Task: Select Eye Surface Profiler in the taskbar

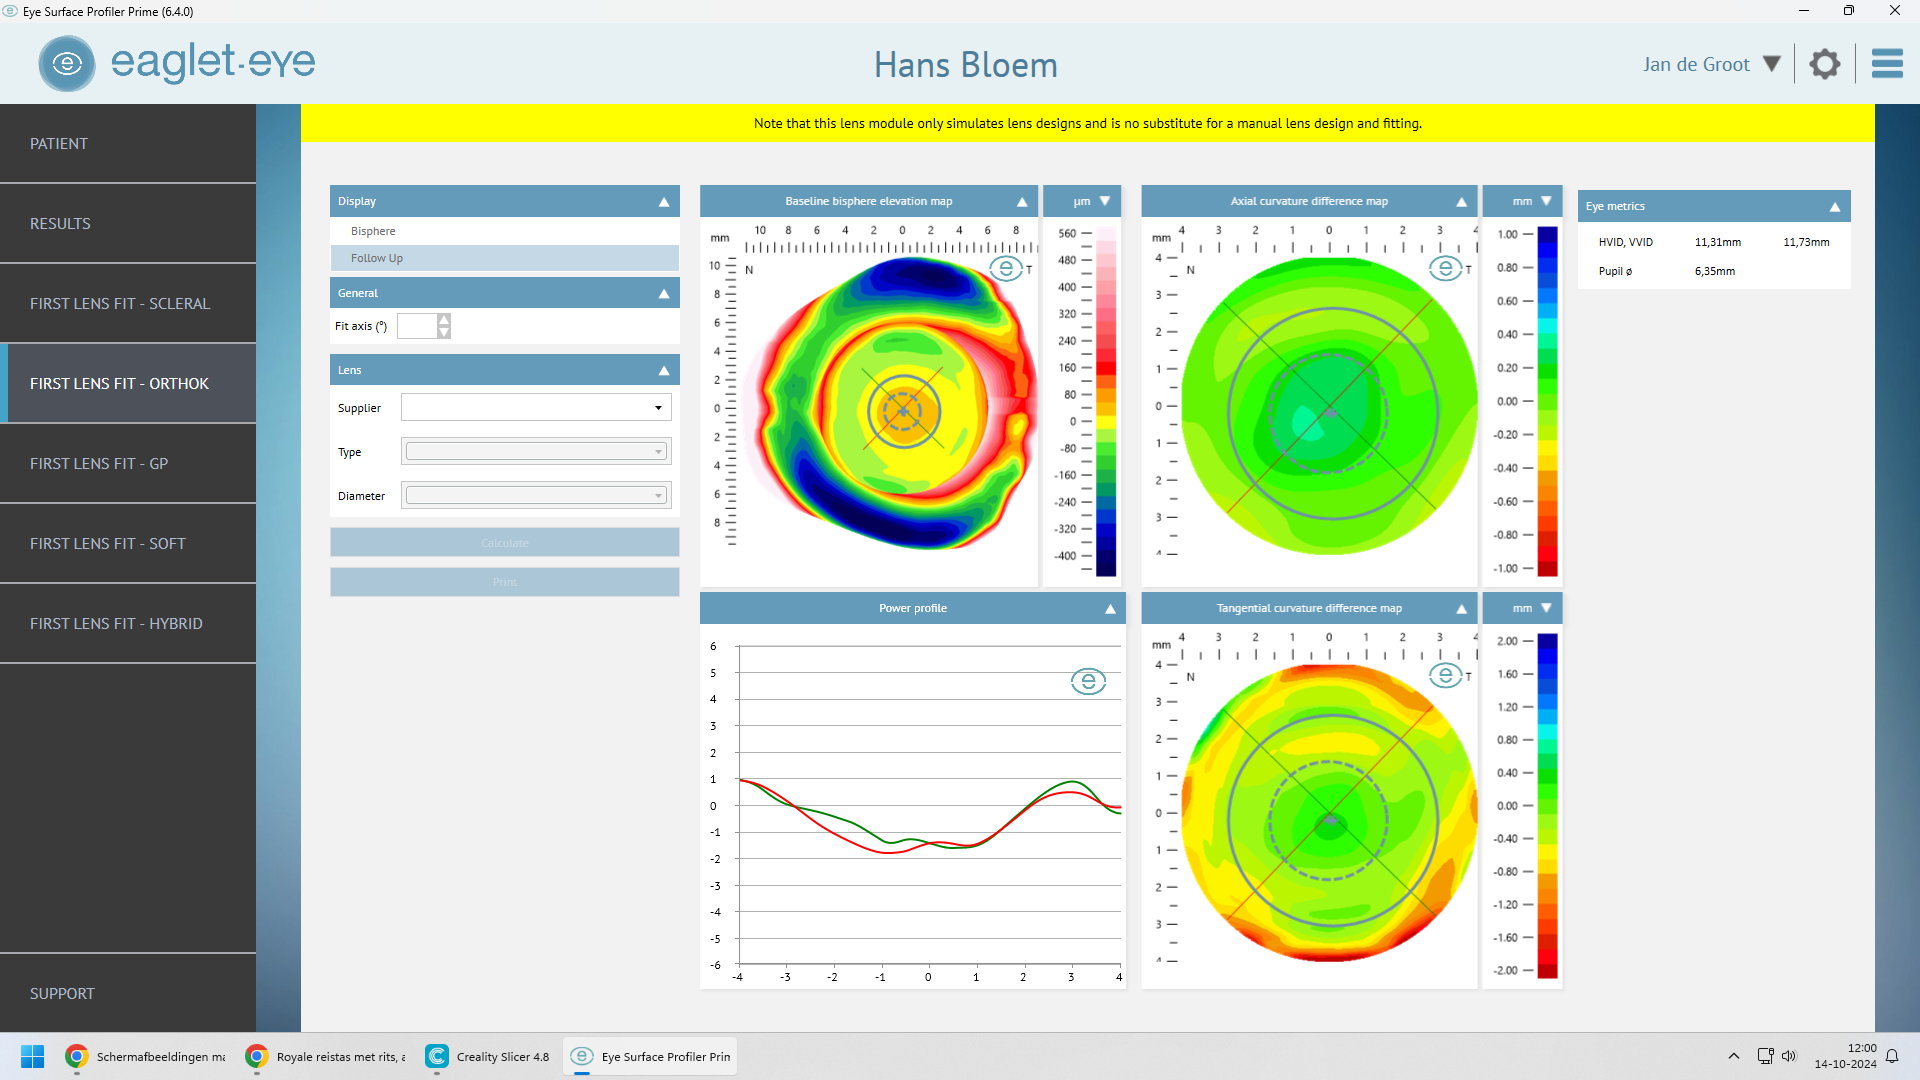Action: pyautogui.click(x=649, y=1056)
